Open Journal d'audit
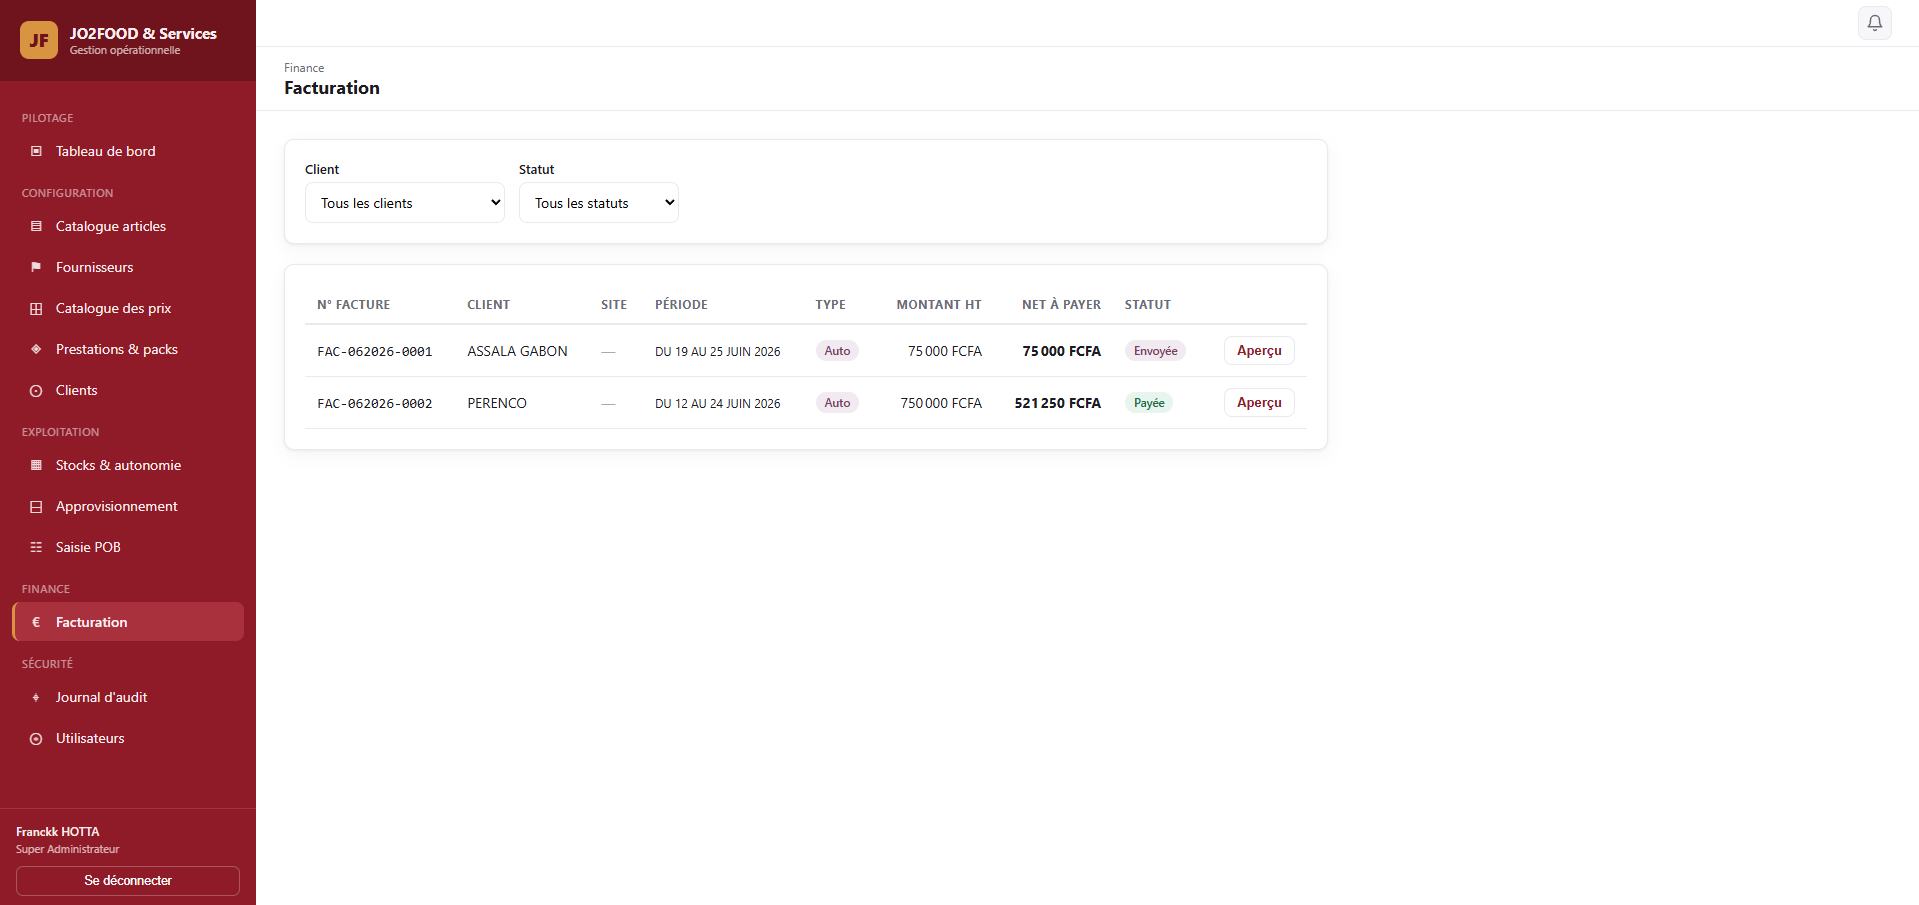Screen dimensions: 1919x905 click(x=128, y=697)
